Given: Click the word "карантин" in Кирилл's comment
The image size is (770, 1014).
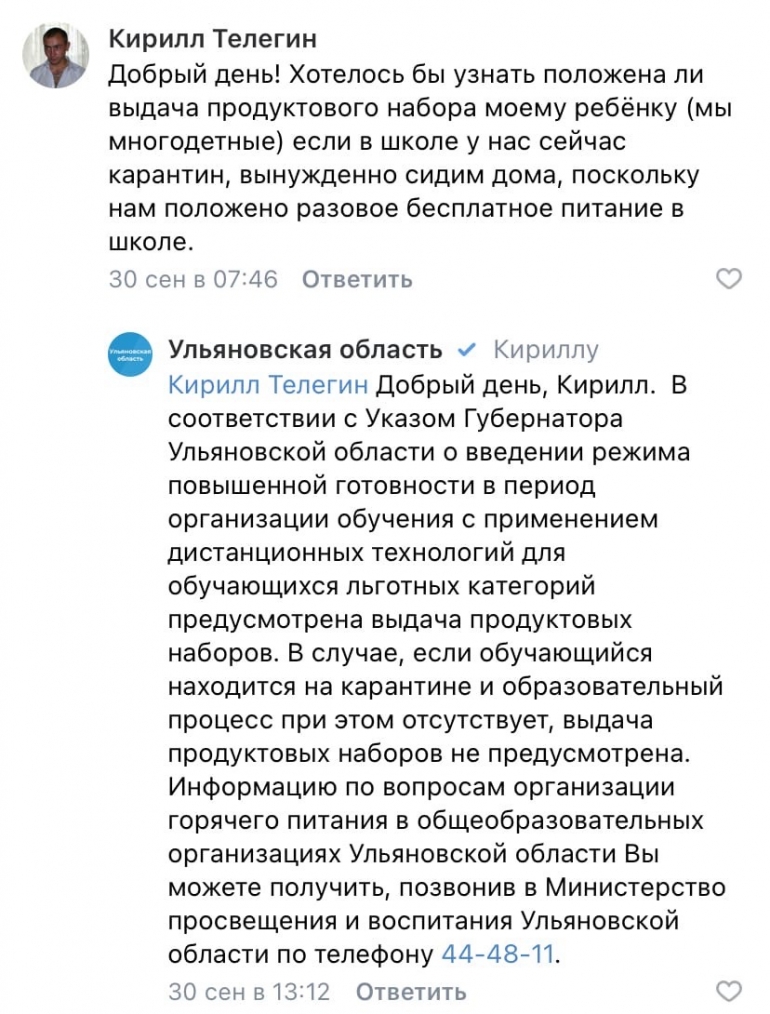Looking at the screenshot, I should [x=170, y=175].
